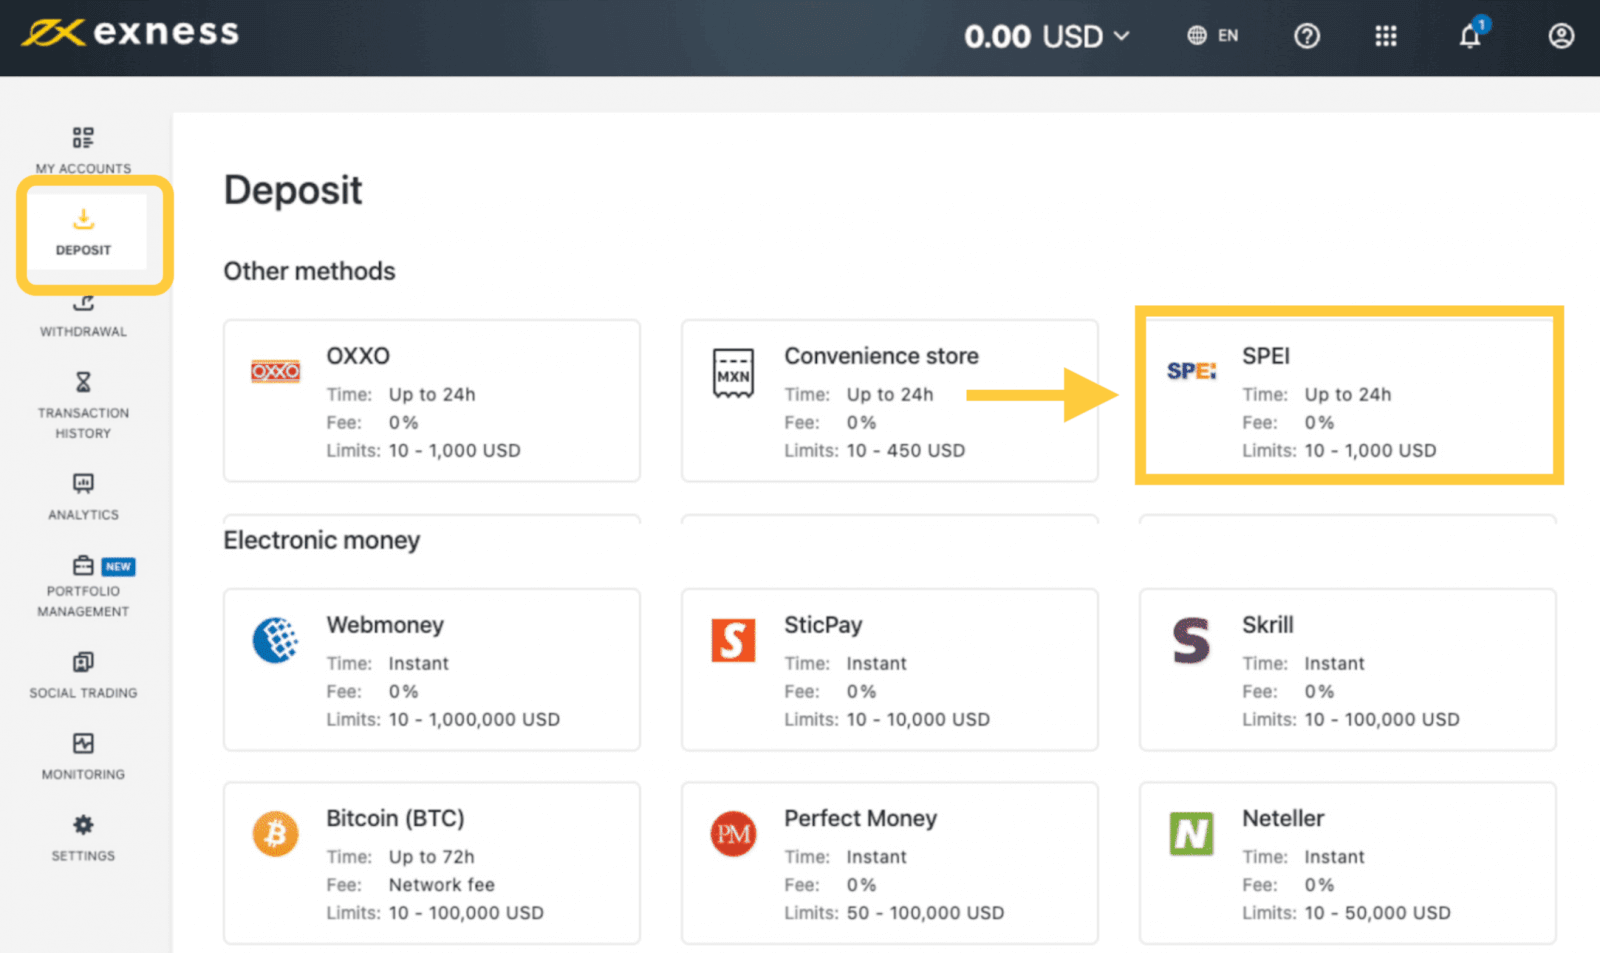Open the EN language selector
The width and height of the screenshot is (1600, 953).
1212,36
